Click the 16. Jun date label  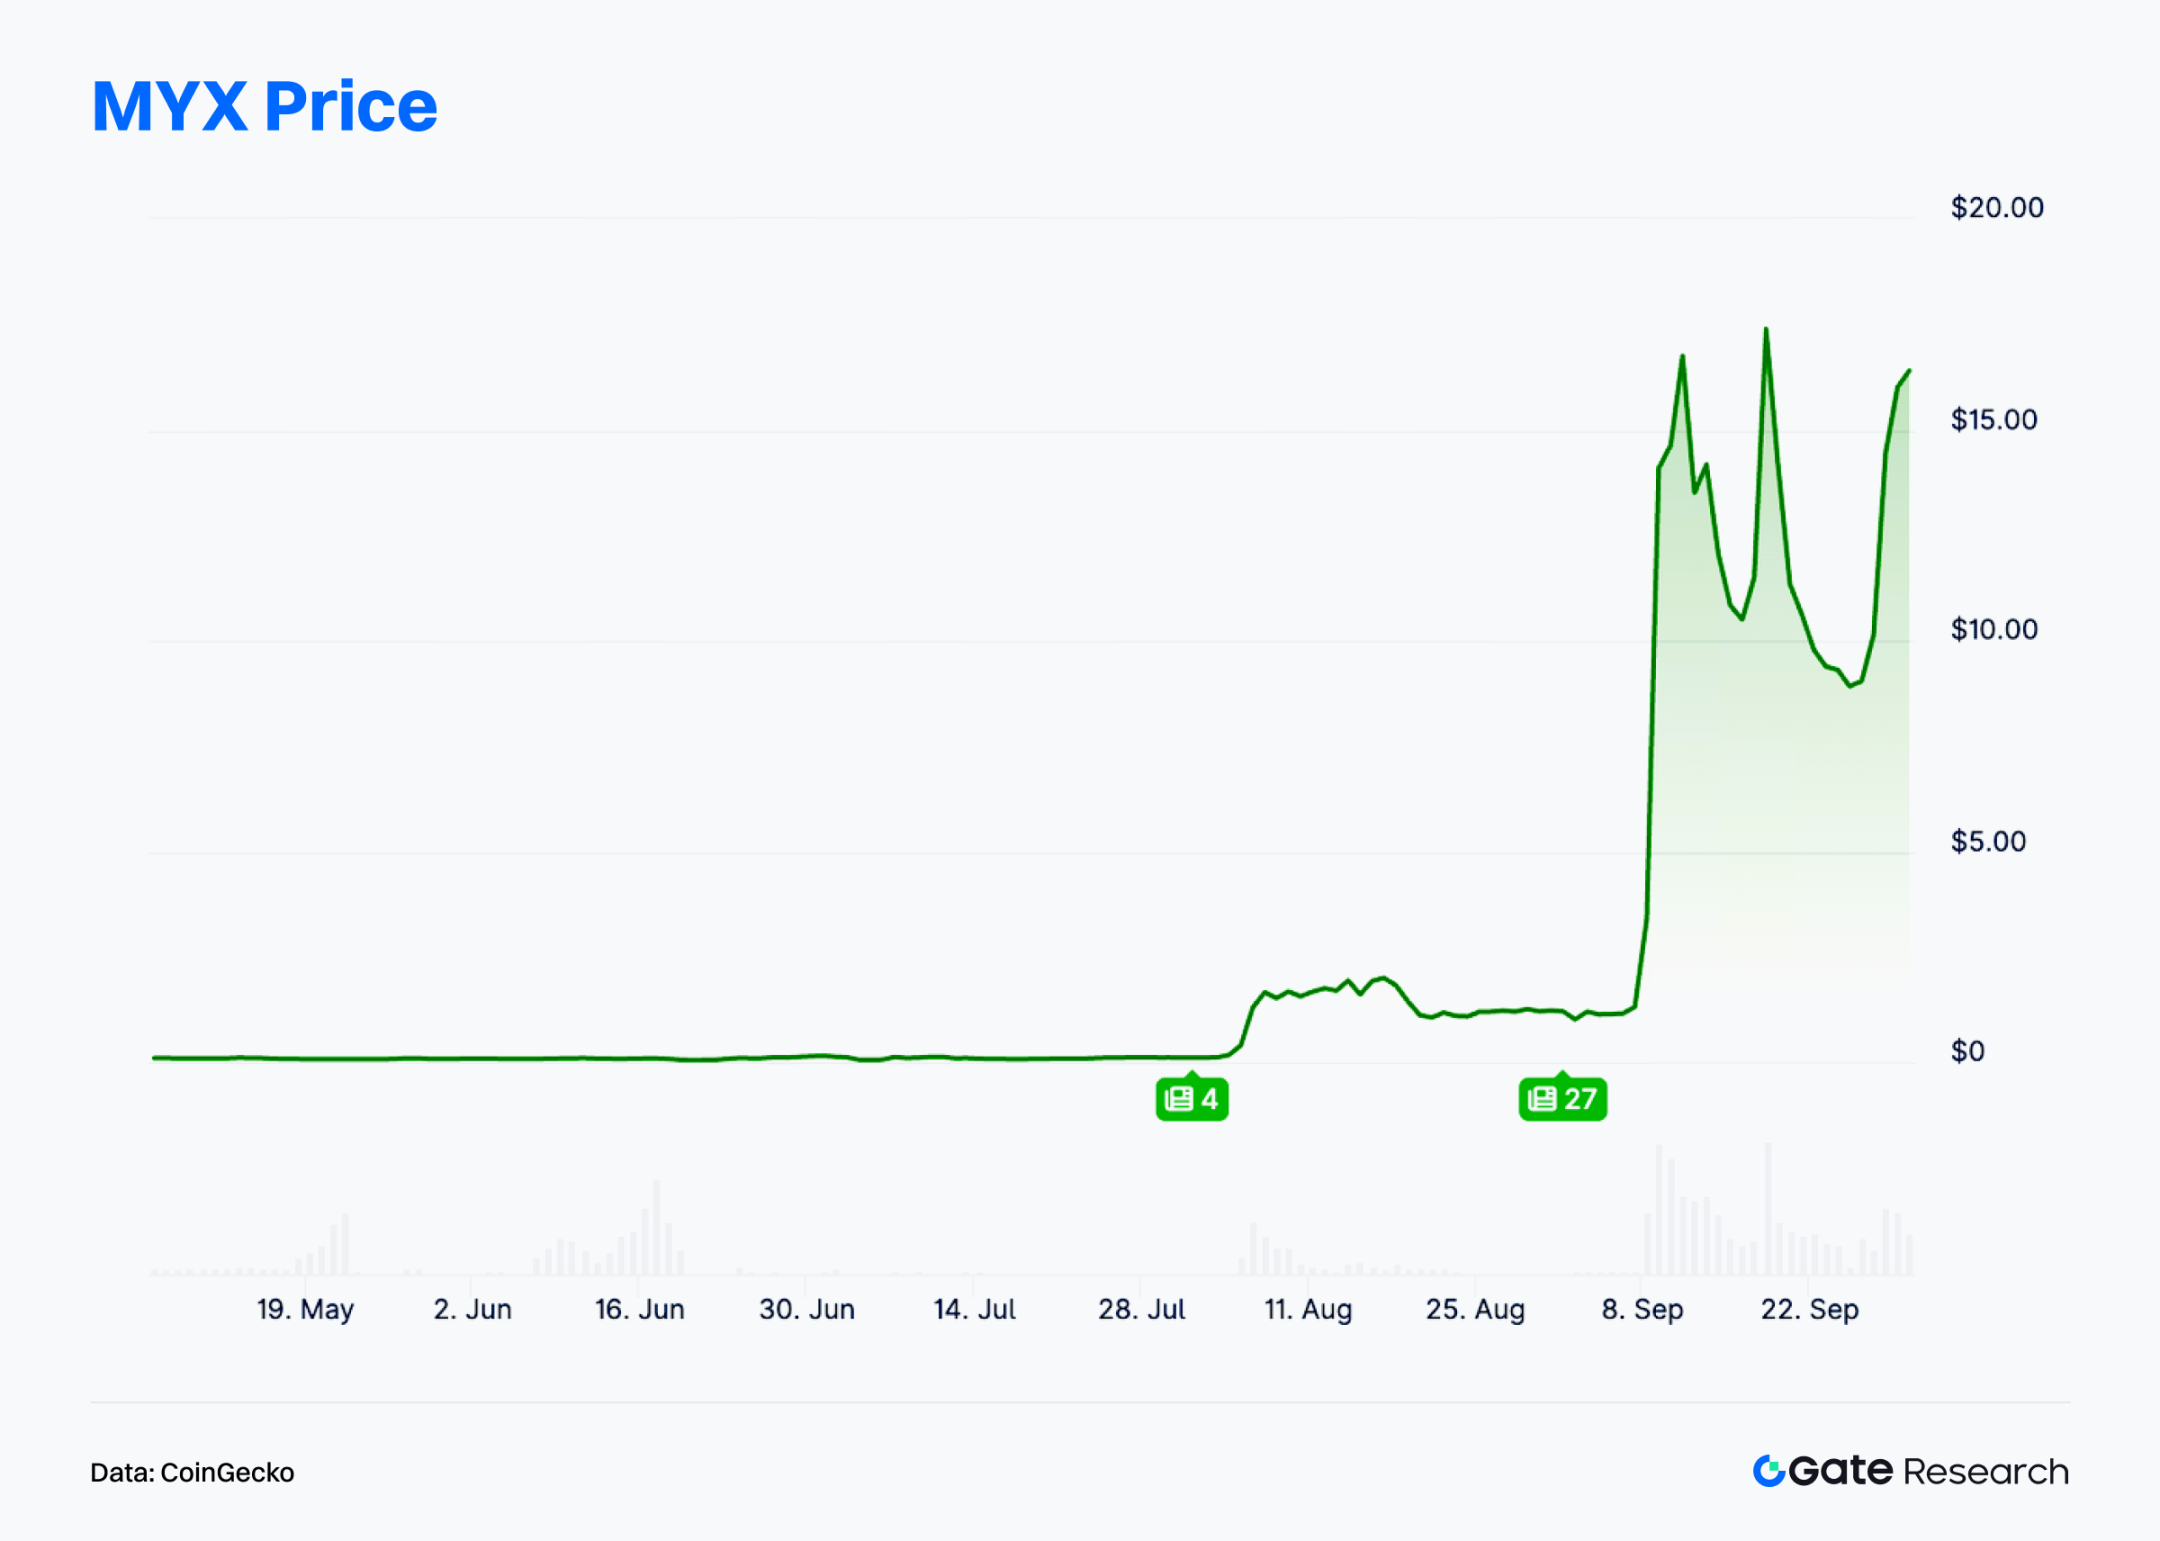click(x=639, y=1309)
